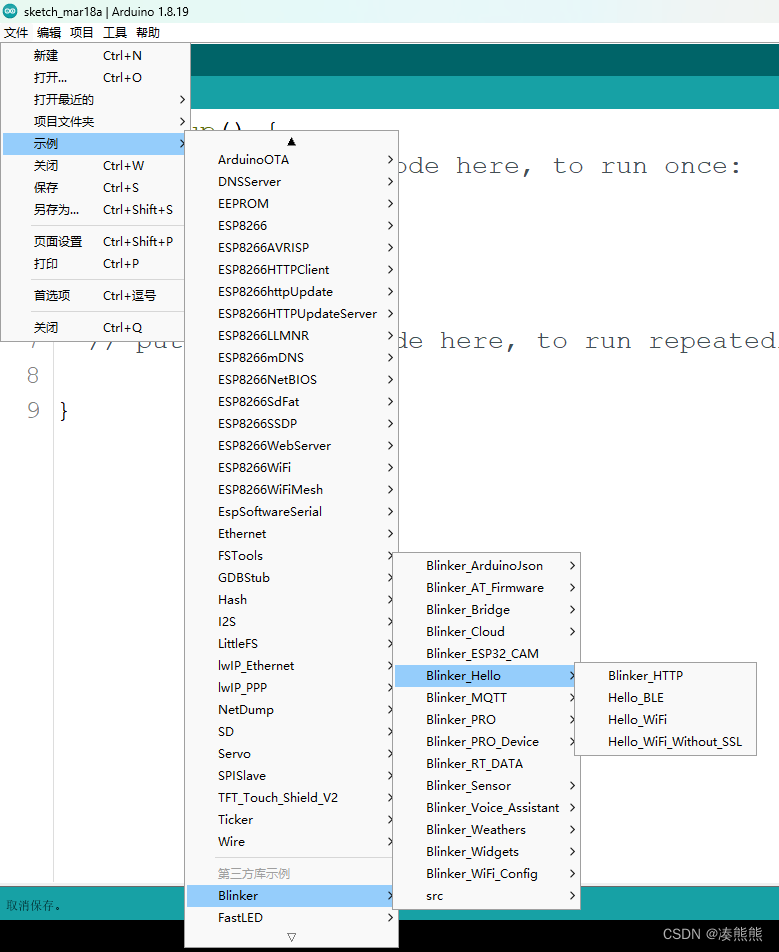Open 页面设置 from file menu
The image size is (779, 952).
(95, 242)
